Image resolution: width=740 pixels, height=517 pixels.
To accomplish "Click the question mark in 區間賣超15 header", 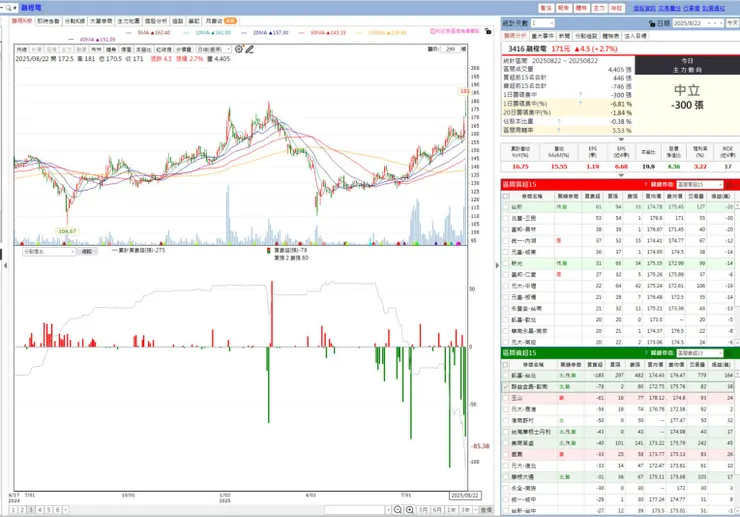I will (x=646, y=353).
